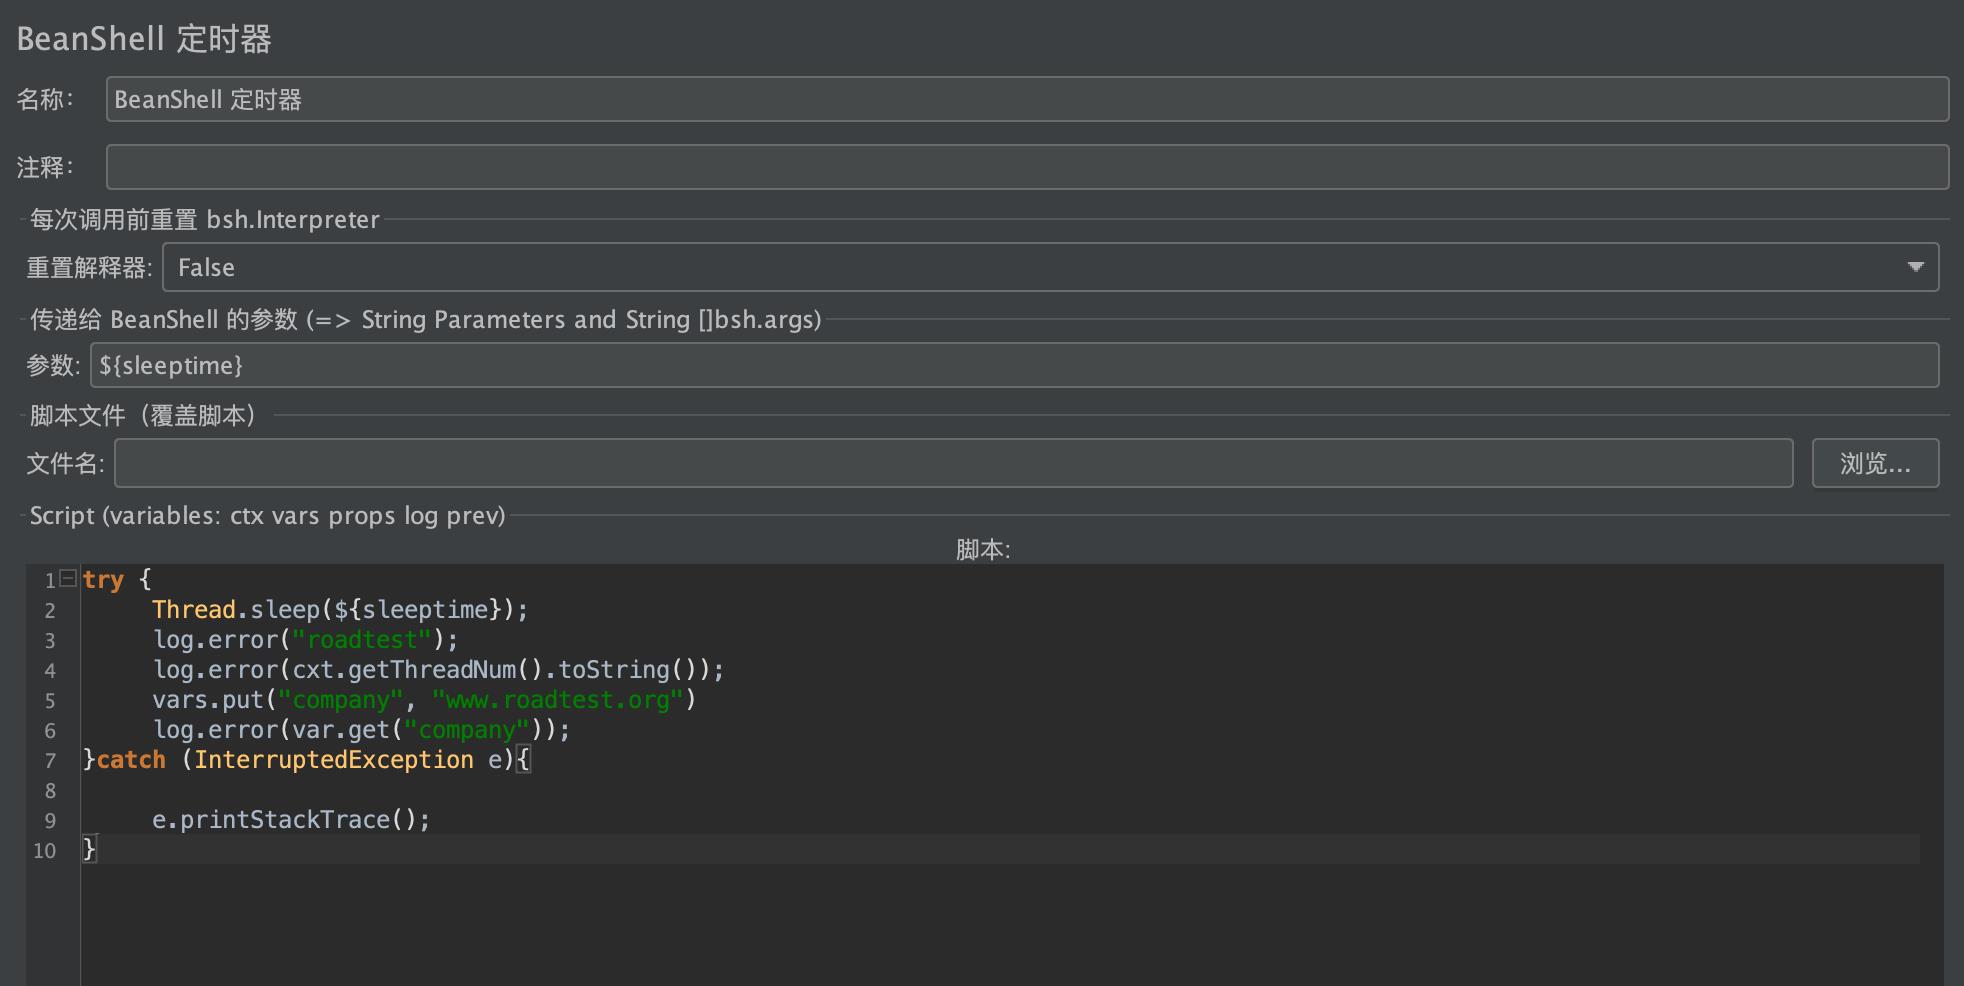Image resolution: width=1964 pixels, height=986 pixels.
Task: Click the 名称 name input field
Action: (1027, 99)
